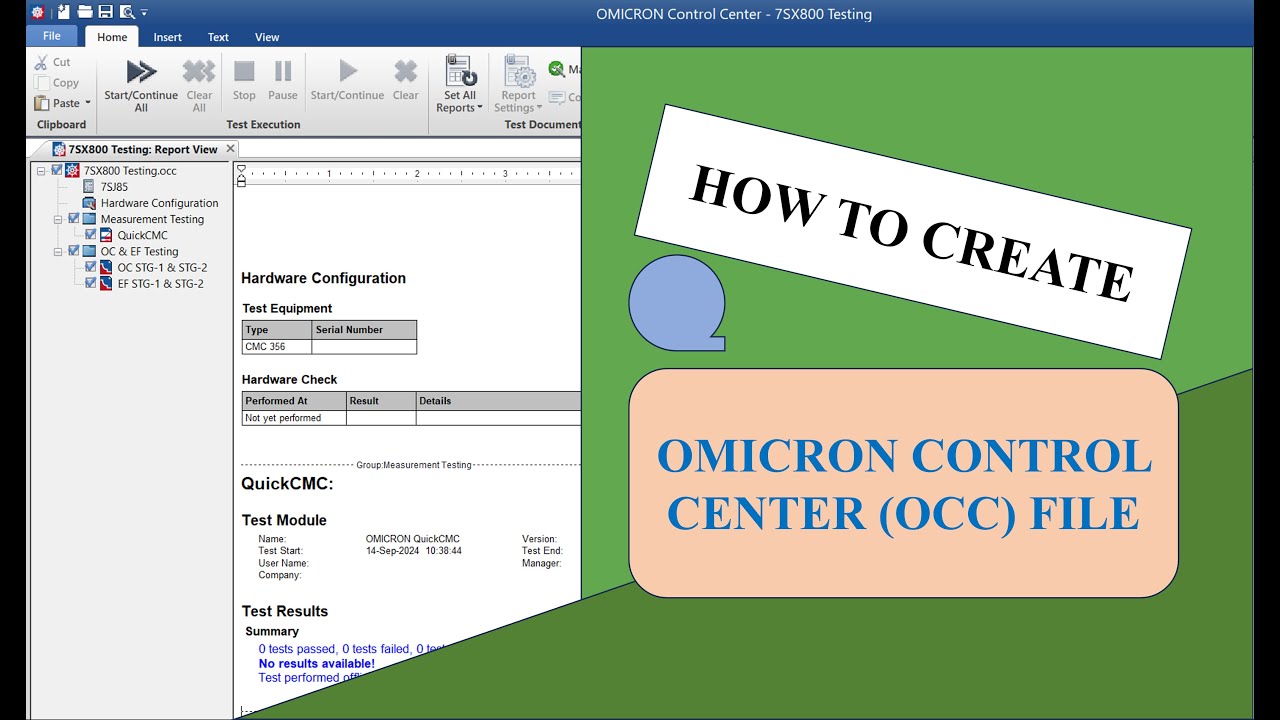The image size is (1280, 720).
Task: Click the OMICRON app logo in title bar
Action: (x=38, y=12)
